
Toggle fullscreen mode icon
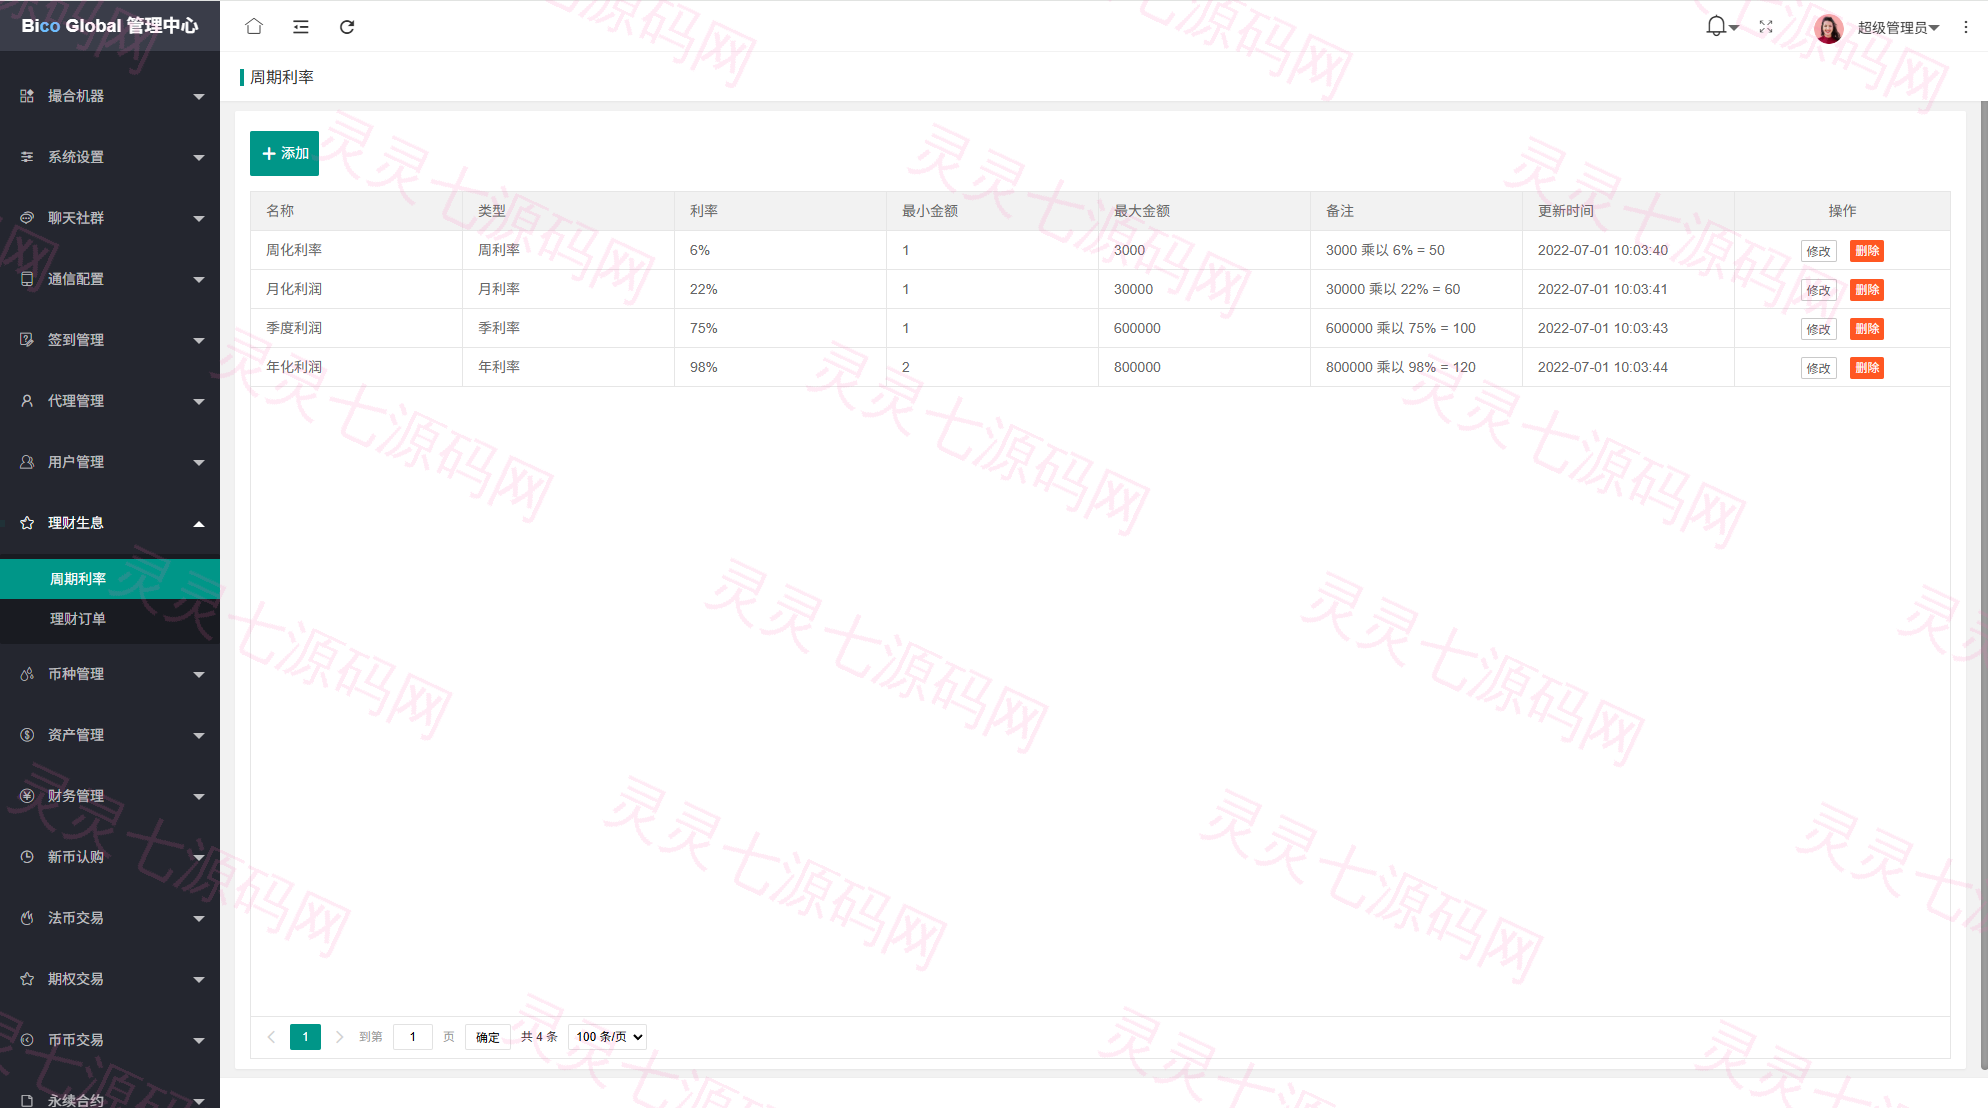click(1766, 27)
